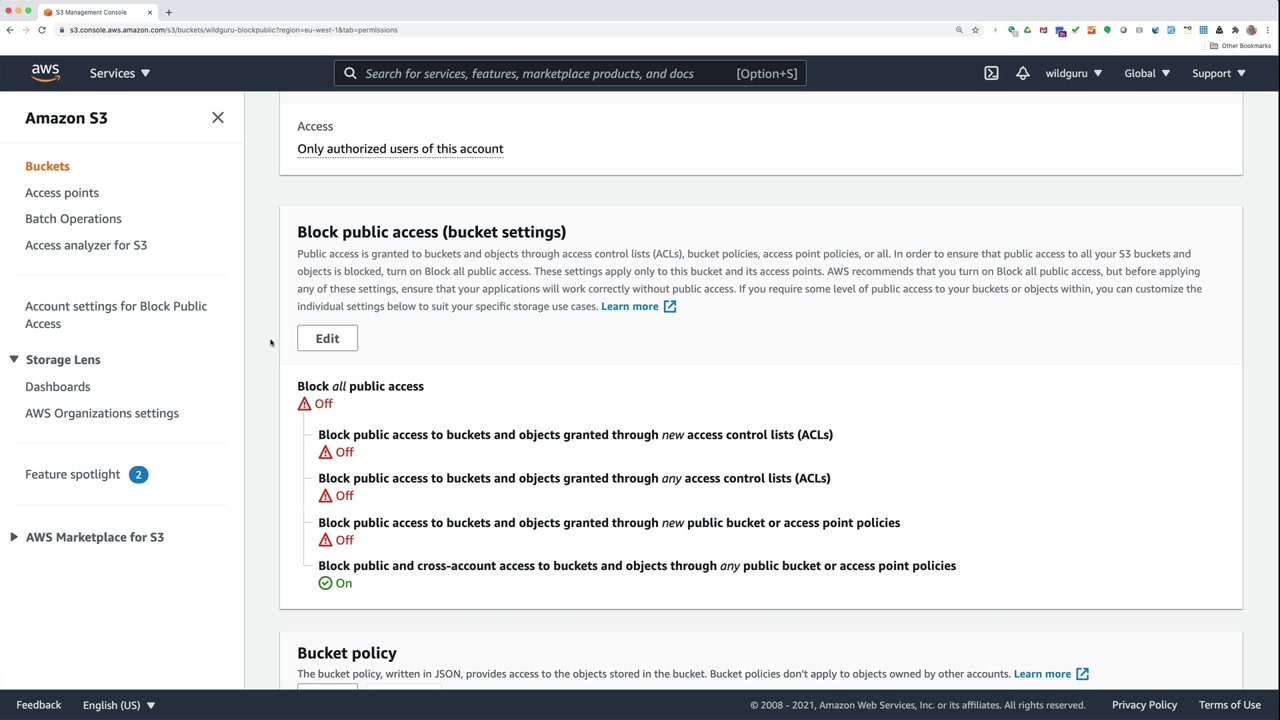Viewport: 1280px width, 720px height.
Task: Click the 'Block all public access' label
Action: (x=360, y=386)
